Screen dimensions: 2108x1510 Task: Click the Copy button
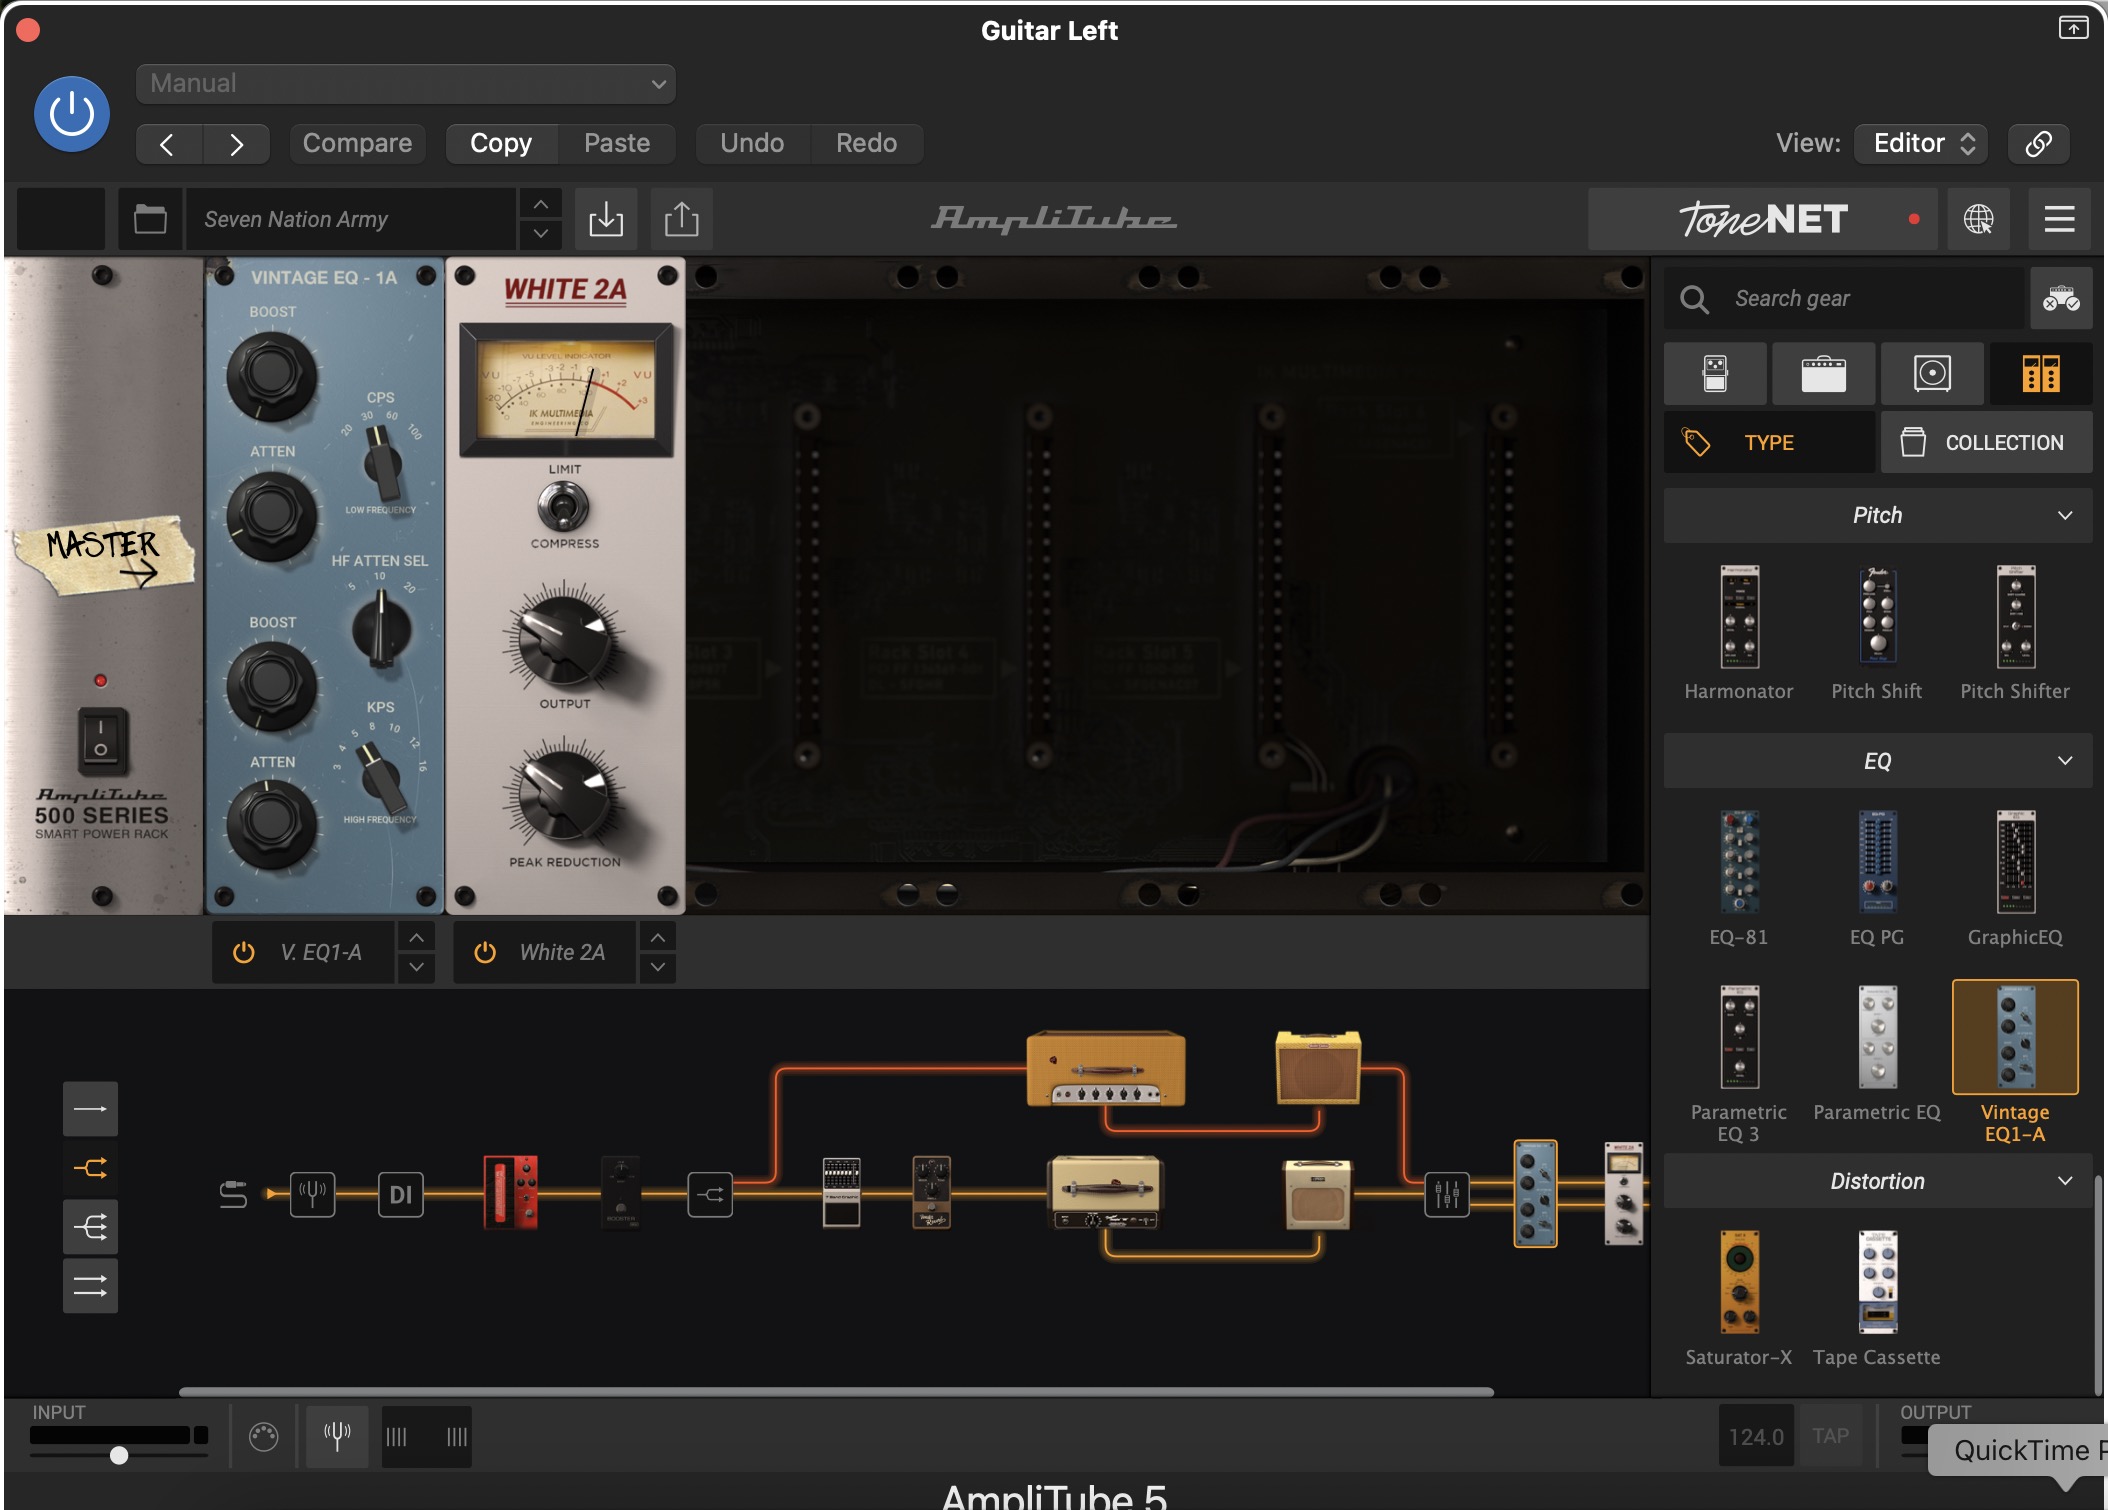501,144
